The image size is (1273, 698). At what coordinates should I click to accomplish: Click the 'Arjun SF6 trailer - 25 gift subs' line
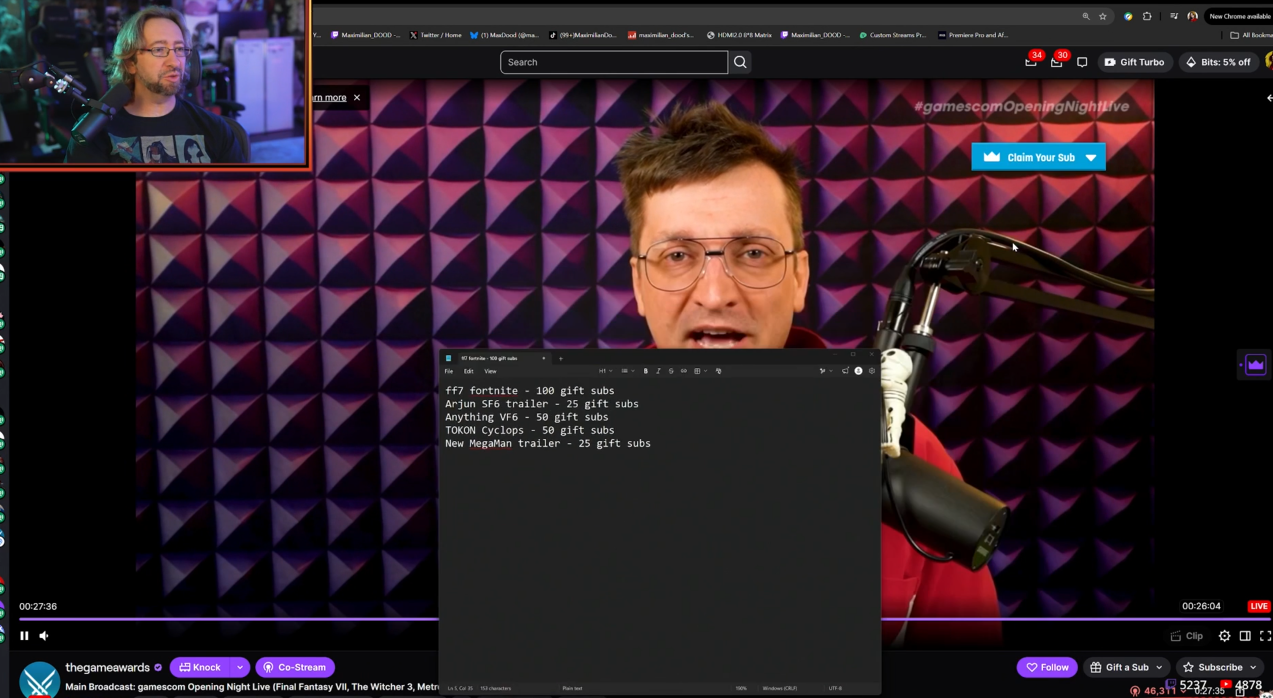click(542, 404)
